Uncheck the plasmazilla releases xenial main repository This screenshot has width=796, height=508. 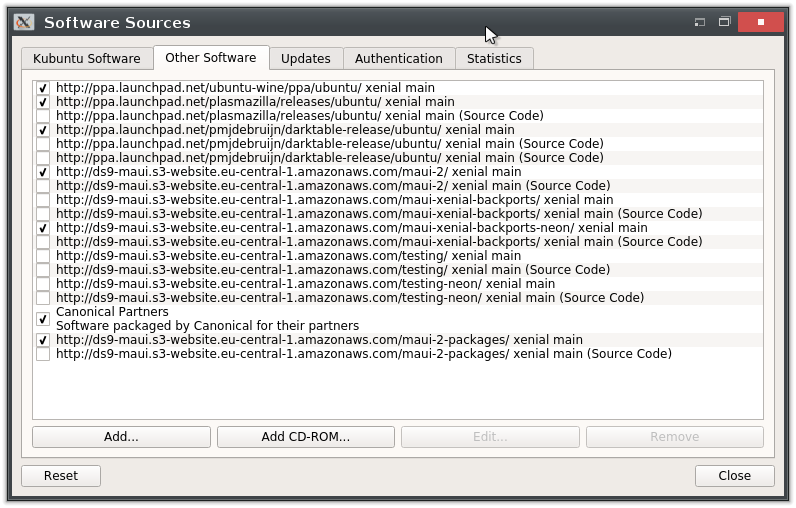(x=43, y=102)
